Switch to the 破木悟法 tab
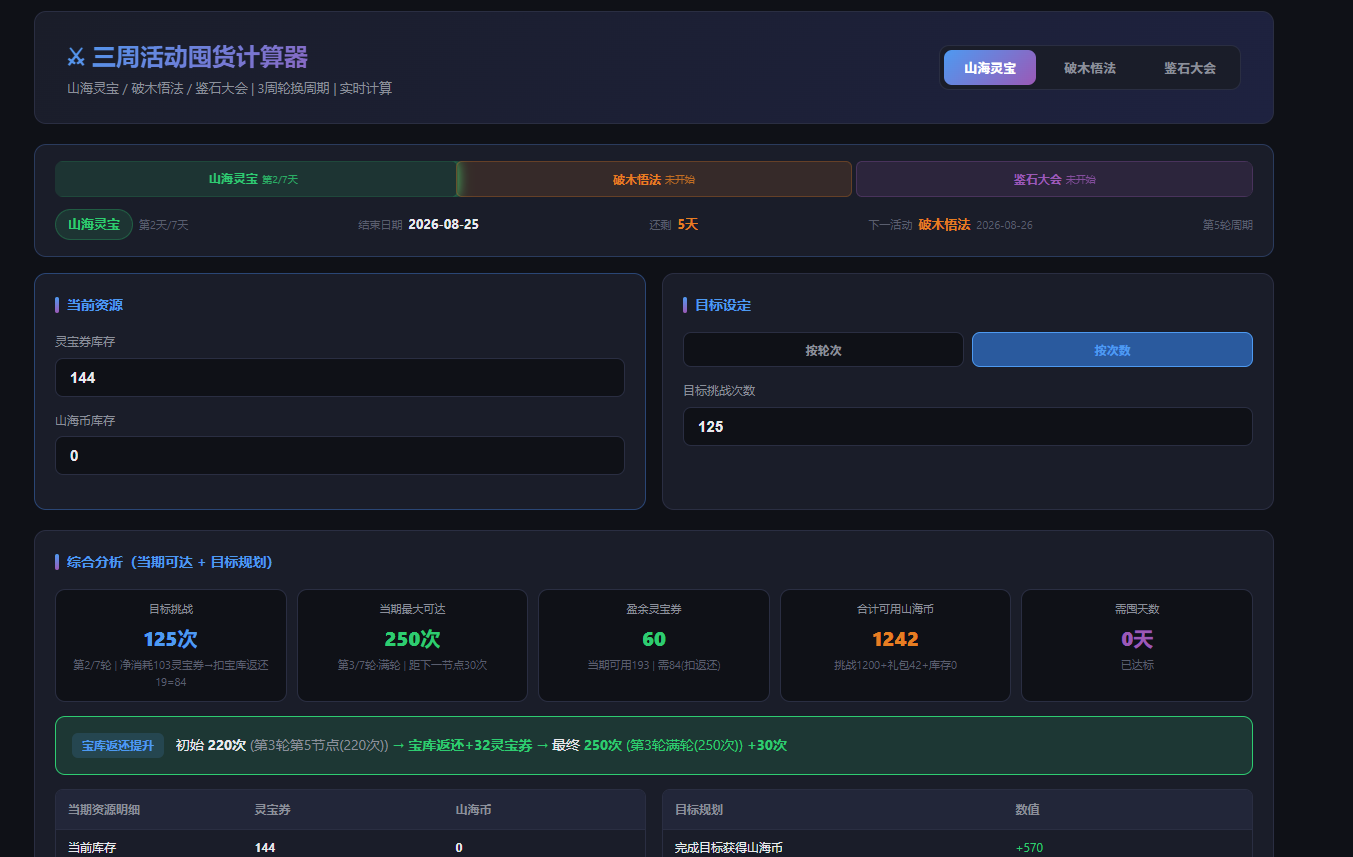This screenshot has width=1353, height=857. [1090, 68]
